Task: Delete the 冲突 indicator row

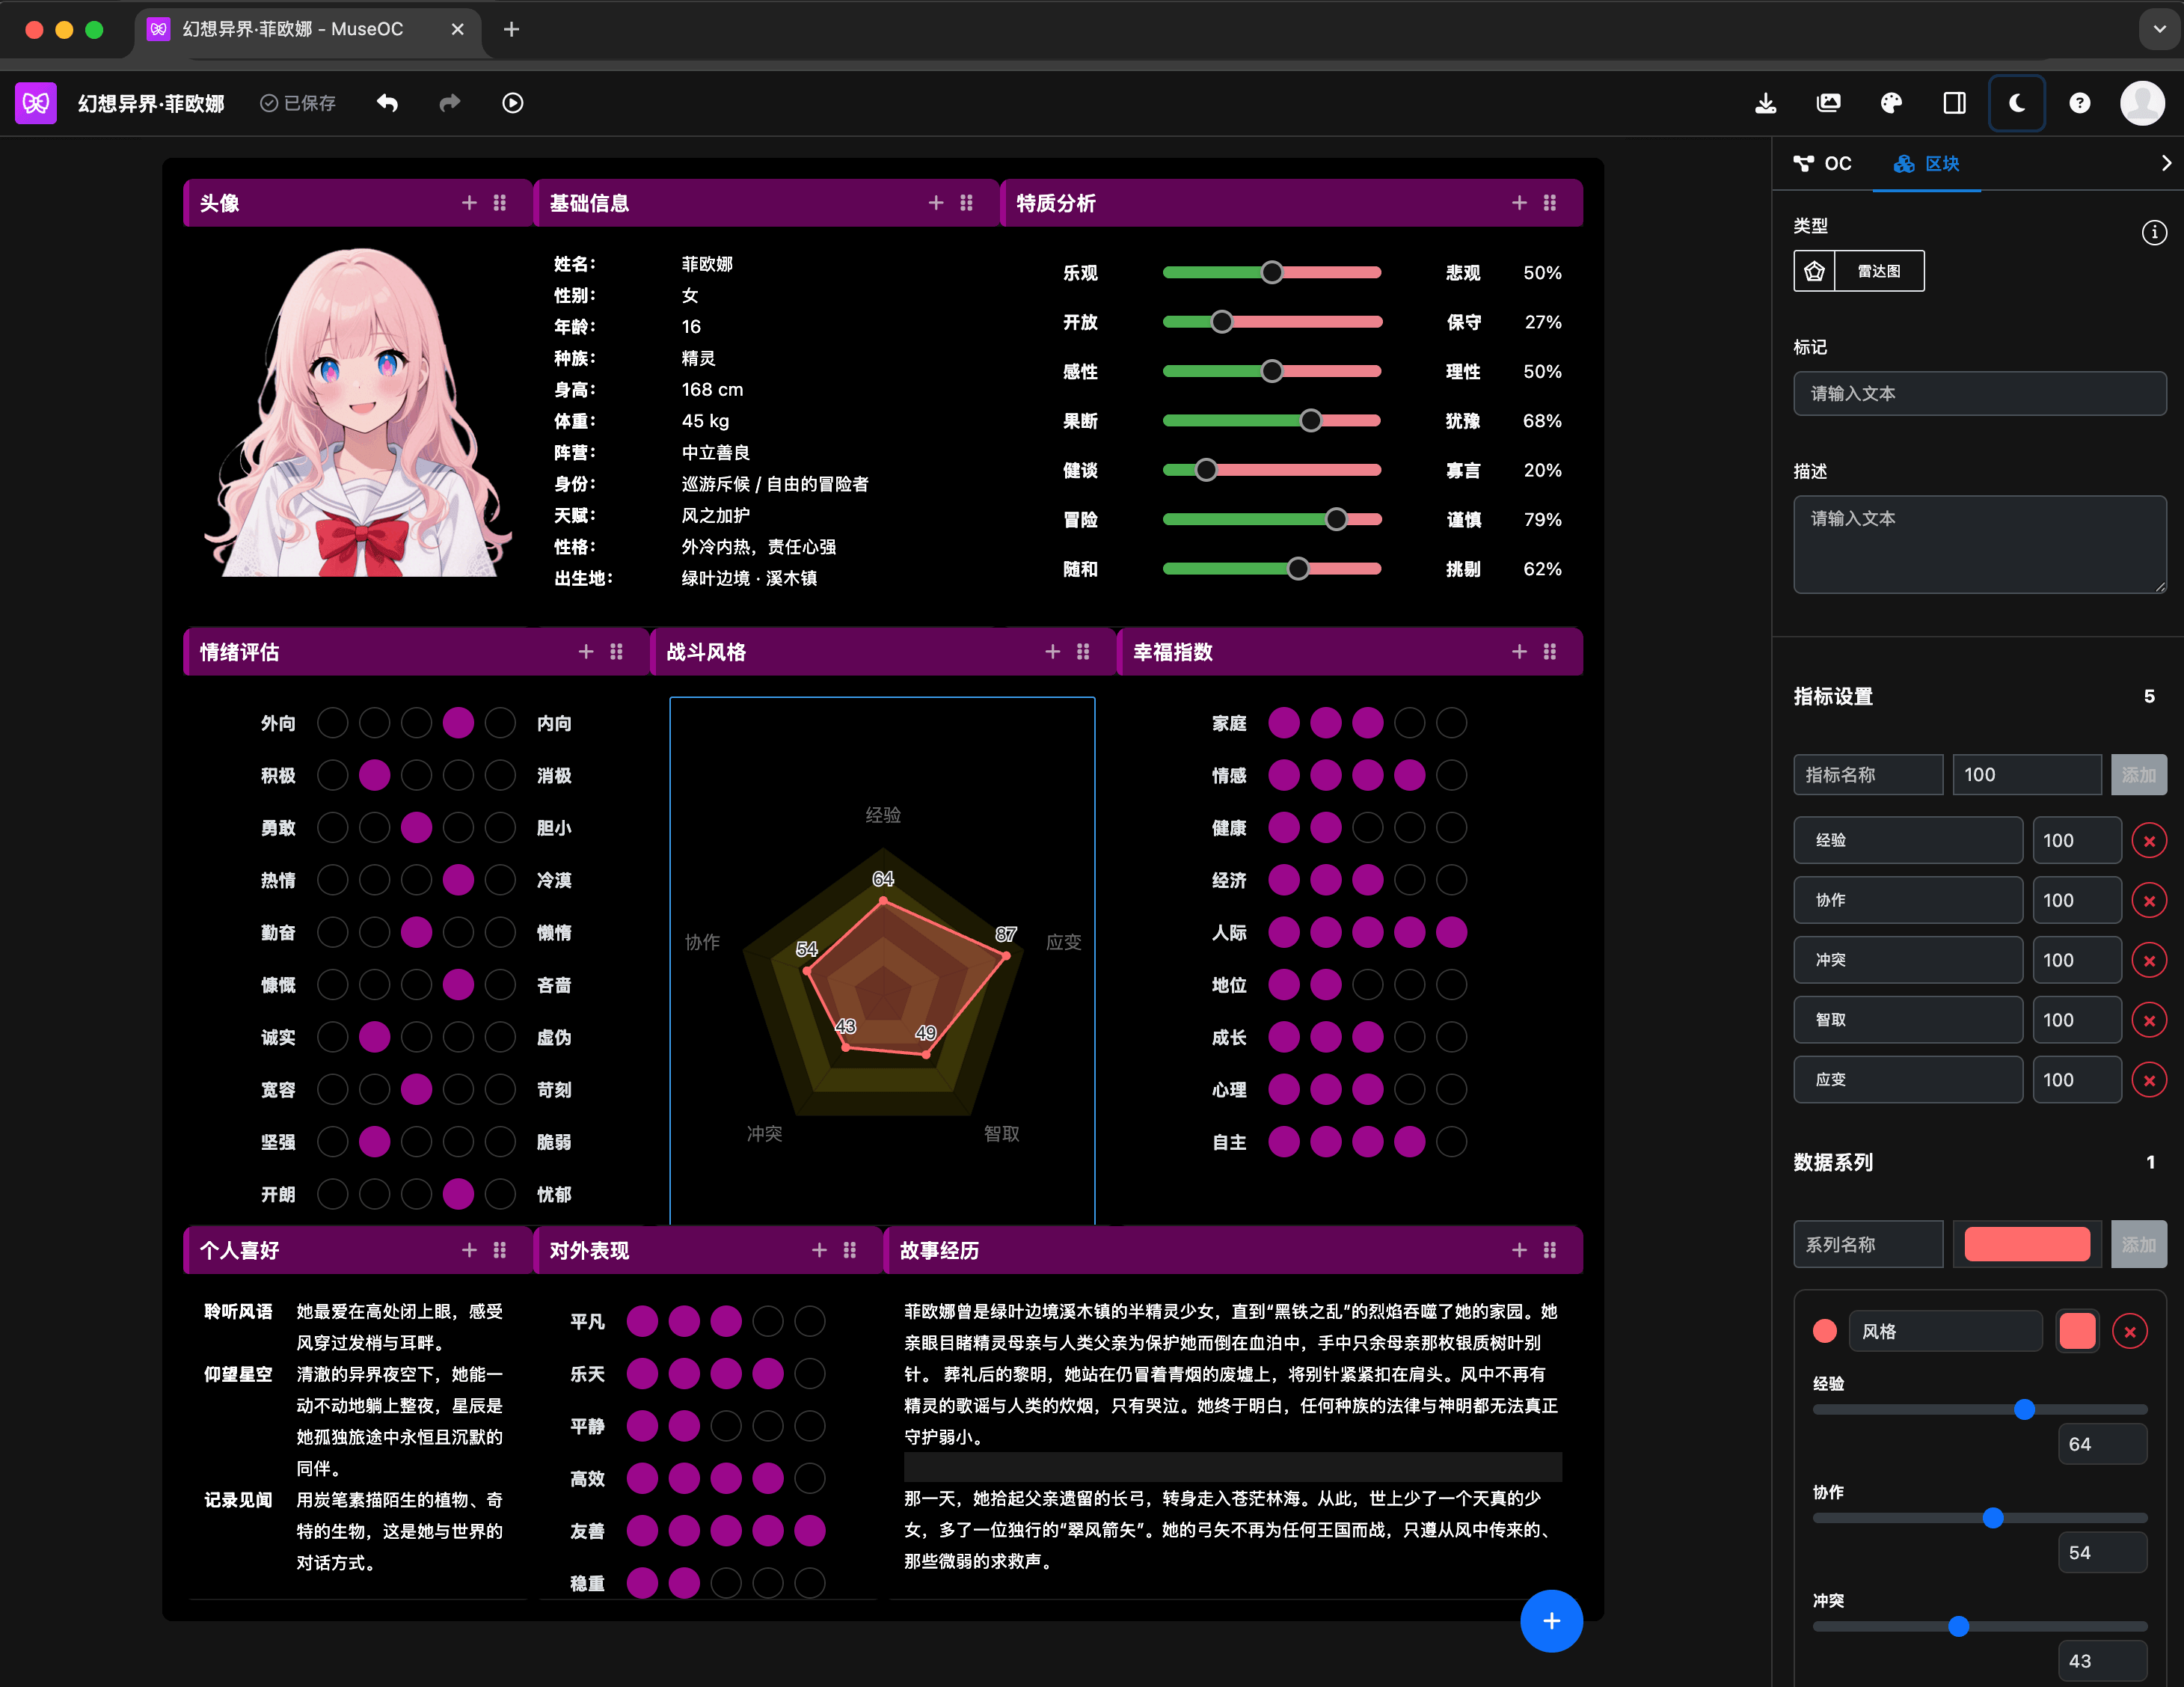Action: pyautogui.click(x=2148, y=960)
